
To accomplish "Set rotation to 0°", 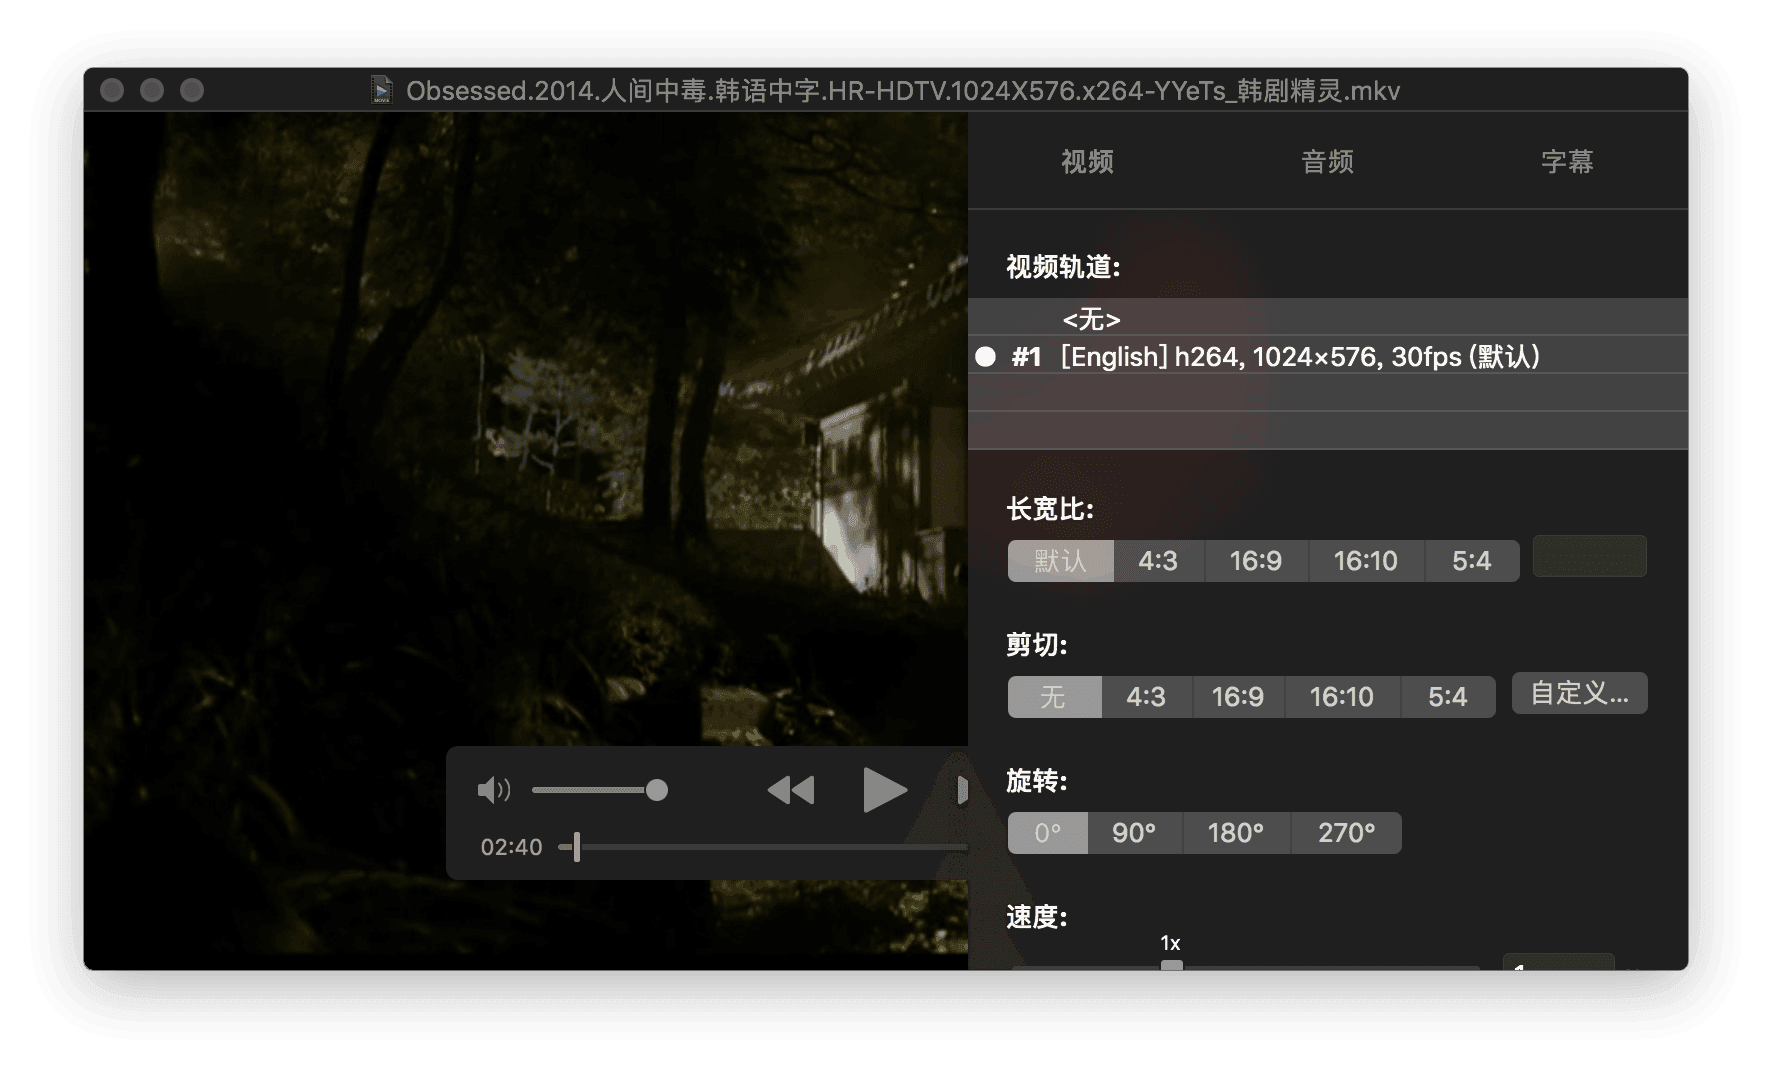I will pyautogui.click(x=1047, y=833).
